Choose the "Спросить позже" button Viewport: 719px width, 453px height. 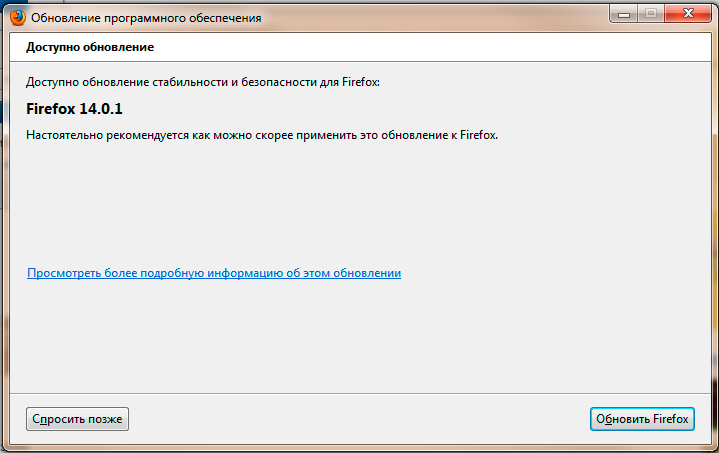[77, 419]
